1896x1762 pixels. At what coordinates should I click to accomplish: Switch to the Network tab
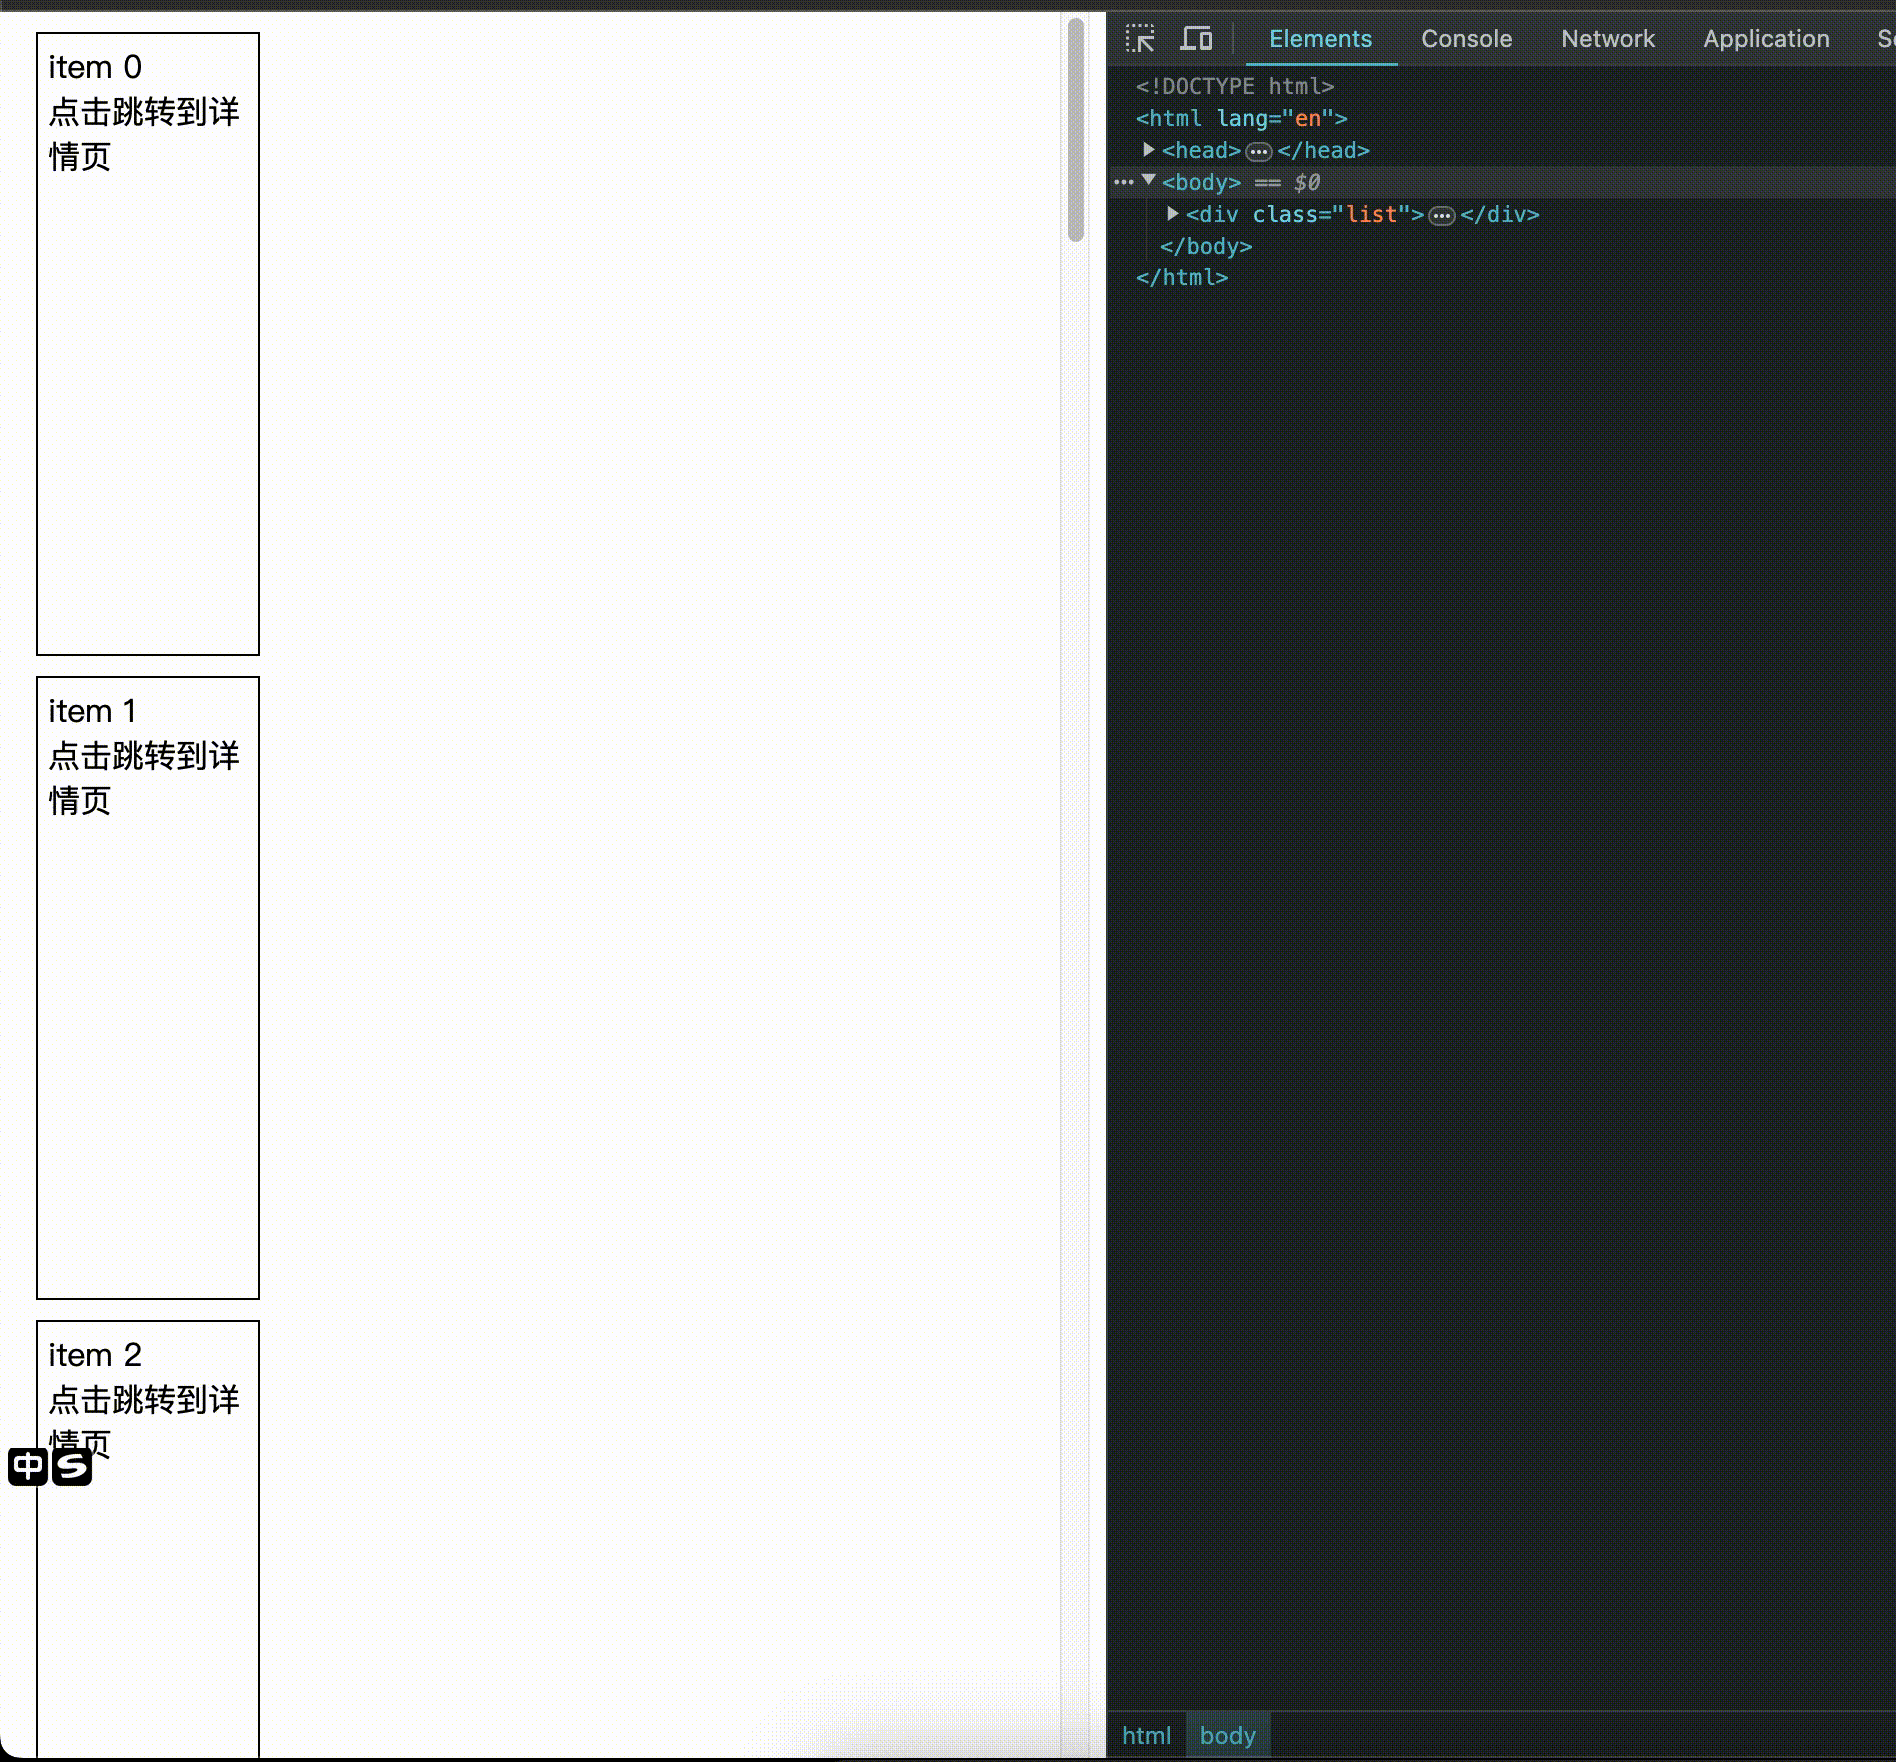1607,38
